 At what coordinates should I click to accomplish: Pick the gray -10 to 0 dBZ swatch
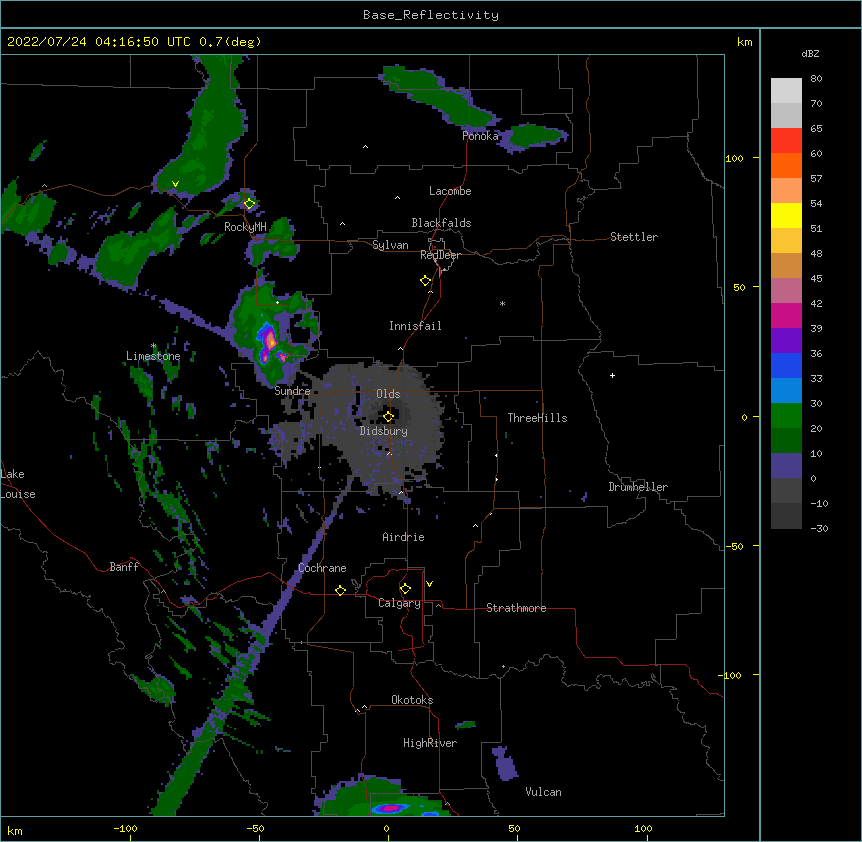click(786, 491)
